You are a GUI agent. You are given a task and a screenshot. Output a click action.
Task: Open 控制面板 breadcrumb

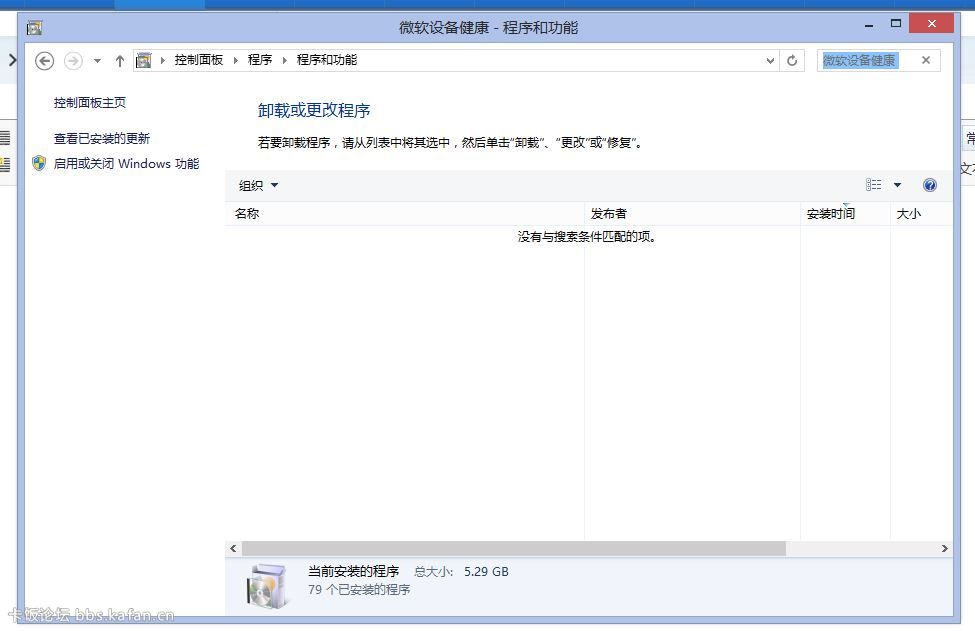[x=199, y=60]
